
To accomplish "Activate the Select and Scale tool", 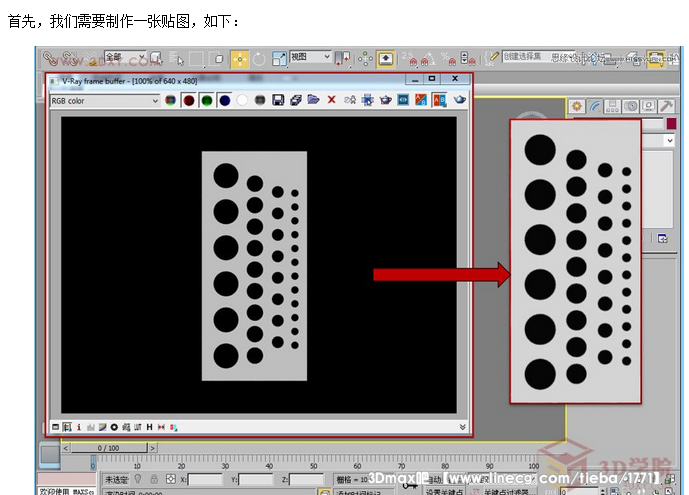I will pos(279,59).
